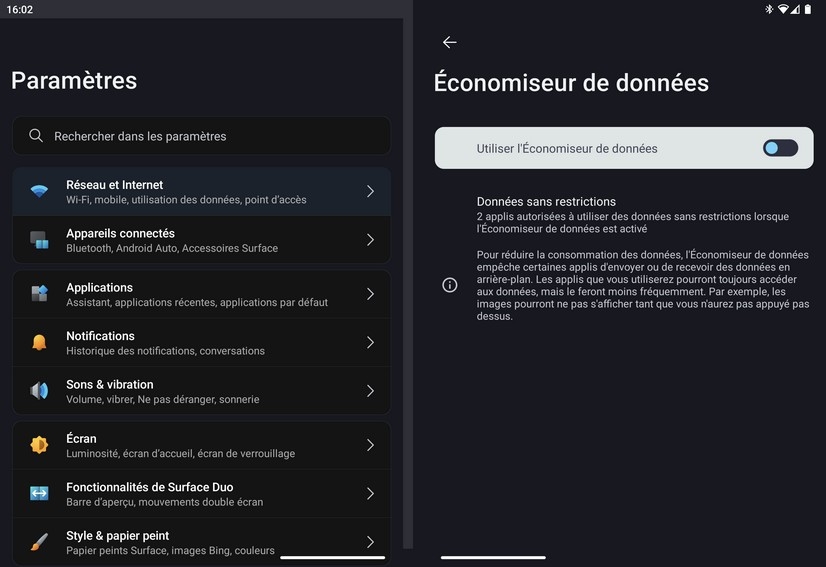Open the Applications settings entry
This screenshot has width=826, height=567.
200,294
